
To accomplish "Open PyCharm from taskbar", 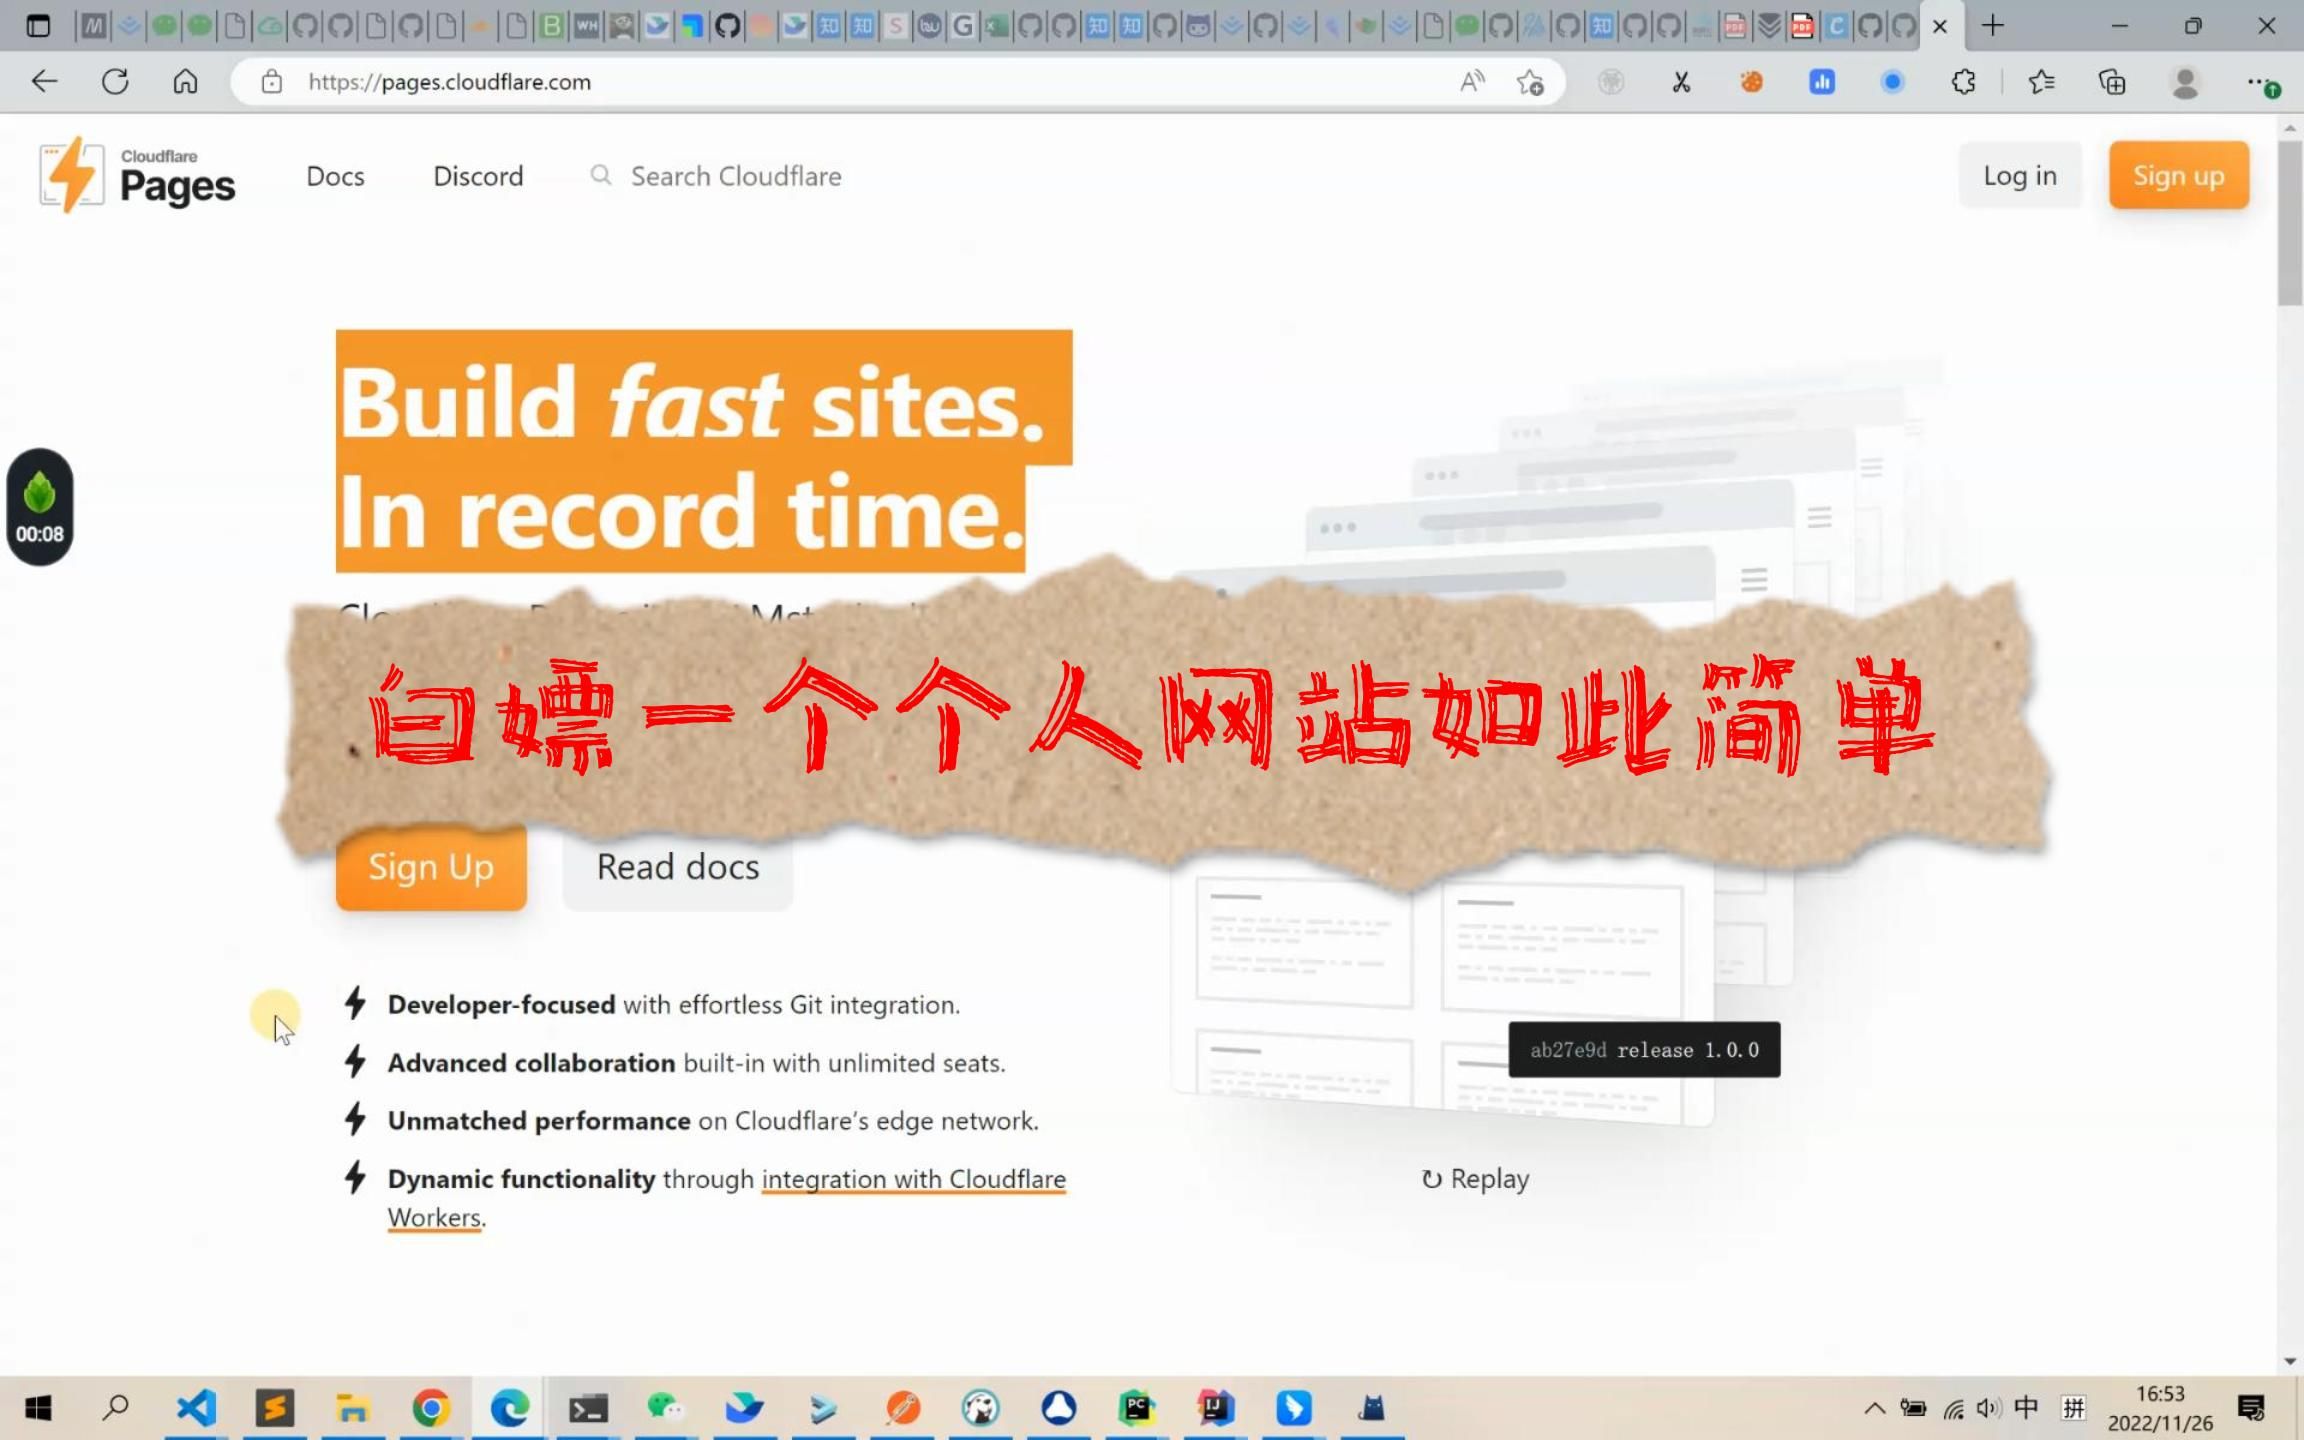I will click(x=1137, y=1409).
